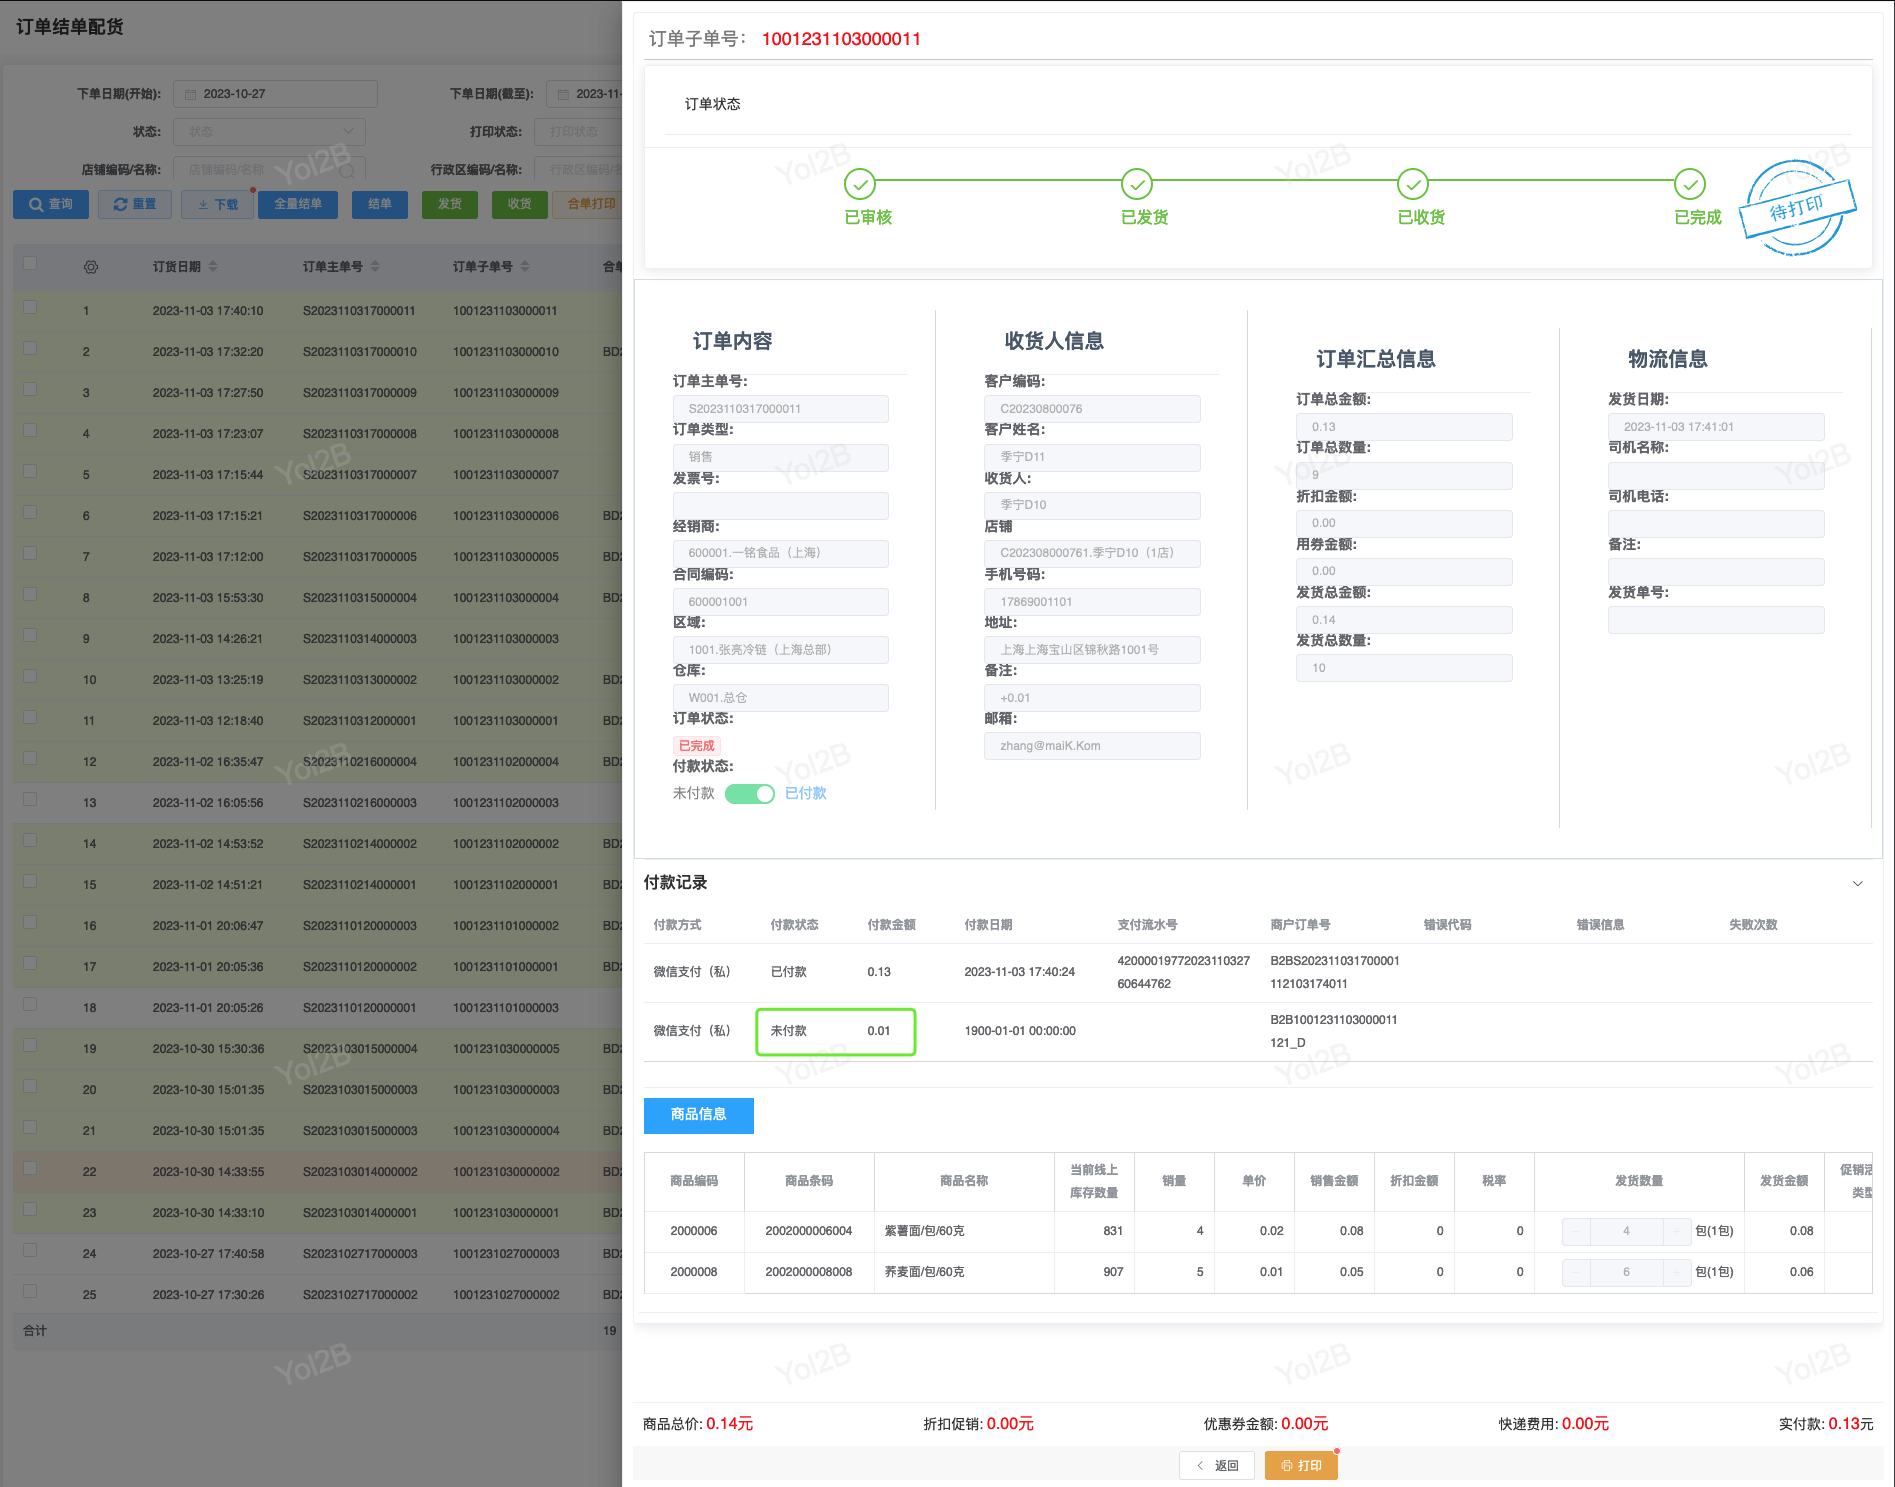The width and height of the screenshot is (1895, 1487).
Task: Decrease 发货数量 for 紫薯面/包/60克
Action: tap(1576, 1231)
